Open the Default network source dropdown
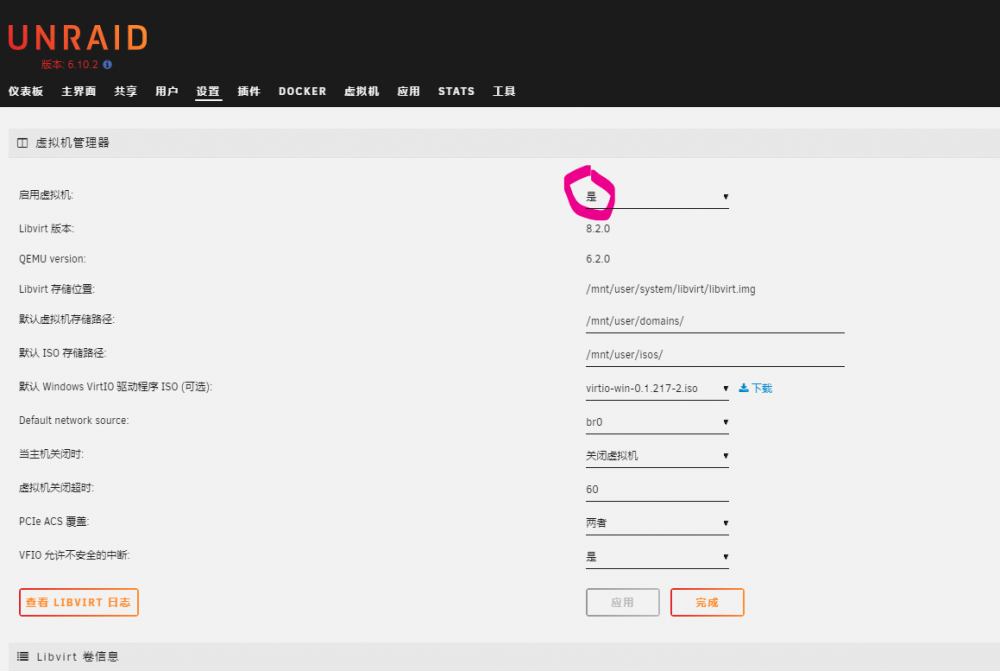This screenshot has height=671, width=1000. coord(657,422)
